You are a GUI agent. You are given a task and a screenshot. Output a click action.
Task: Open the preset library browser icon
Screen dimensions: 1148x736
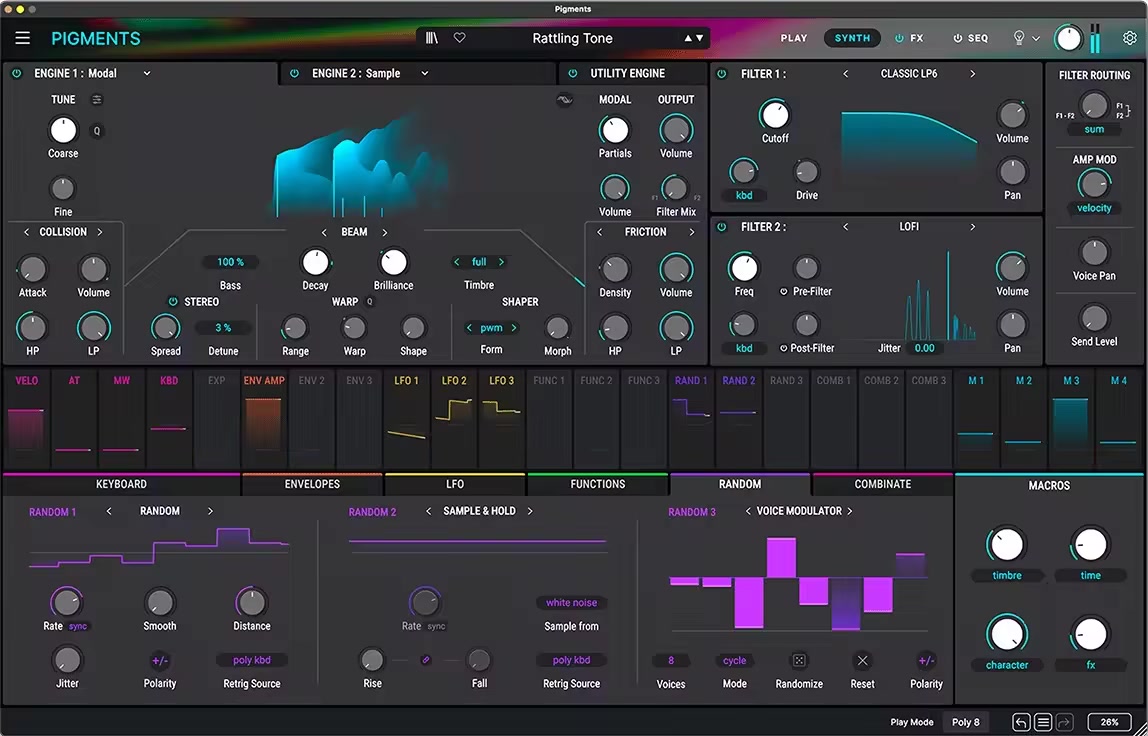pyautogui.click(x=432, y=38)
